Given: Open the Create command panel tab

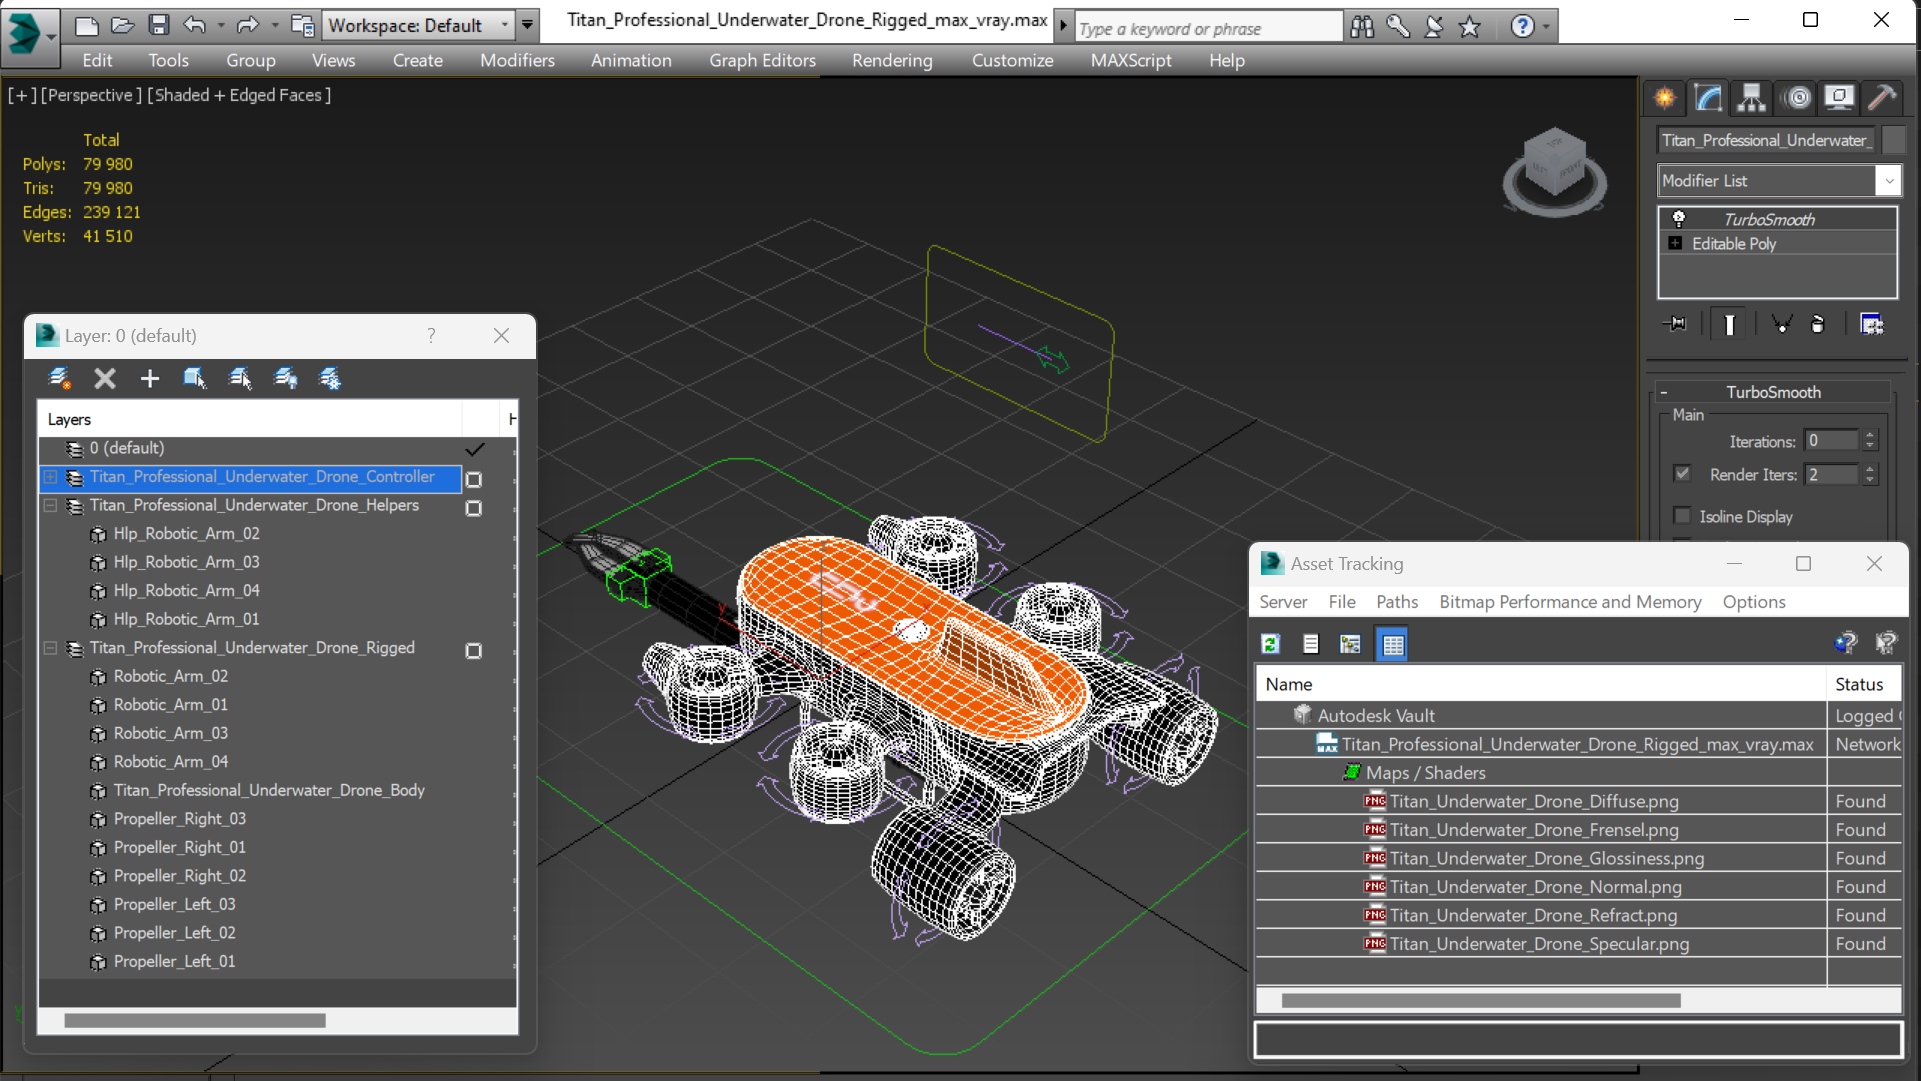Looking at the screenshot, I should [x=1665, y=98].
